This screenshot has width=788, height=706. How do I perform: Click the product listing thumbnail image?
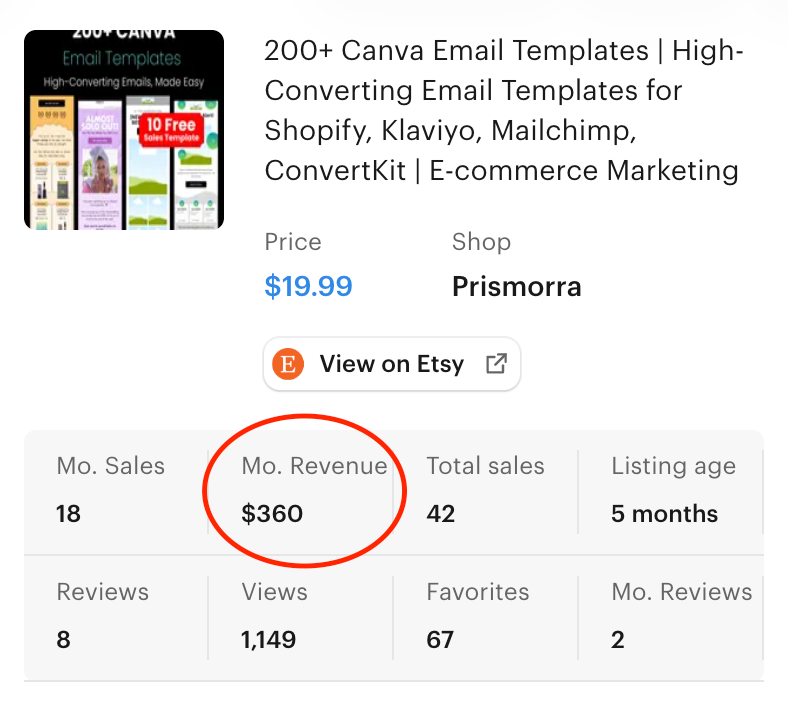[124, 130]
